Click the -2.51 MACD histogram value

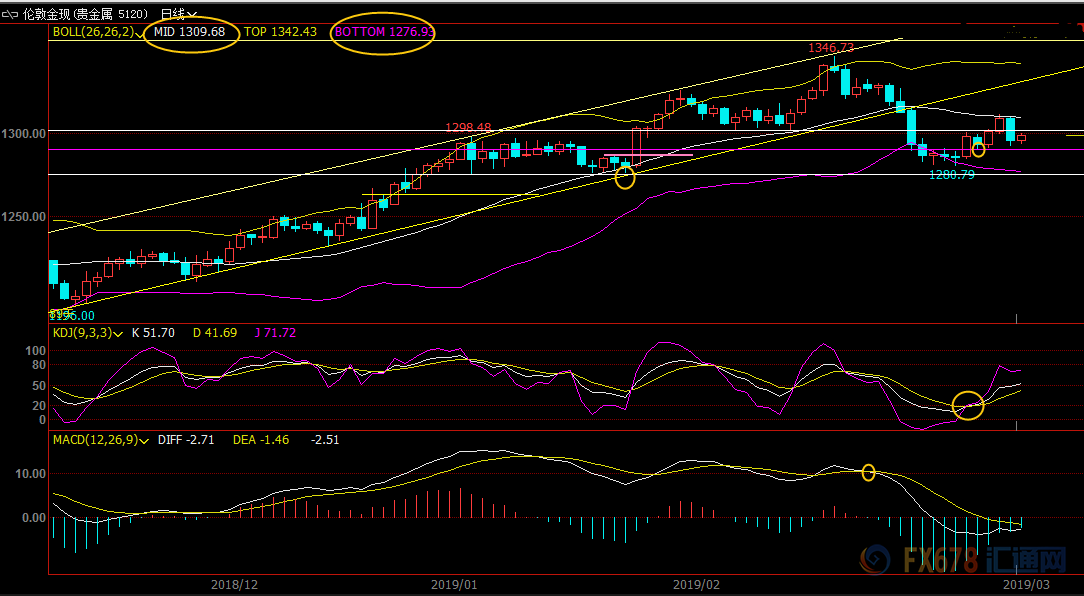324,440
